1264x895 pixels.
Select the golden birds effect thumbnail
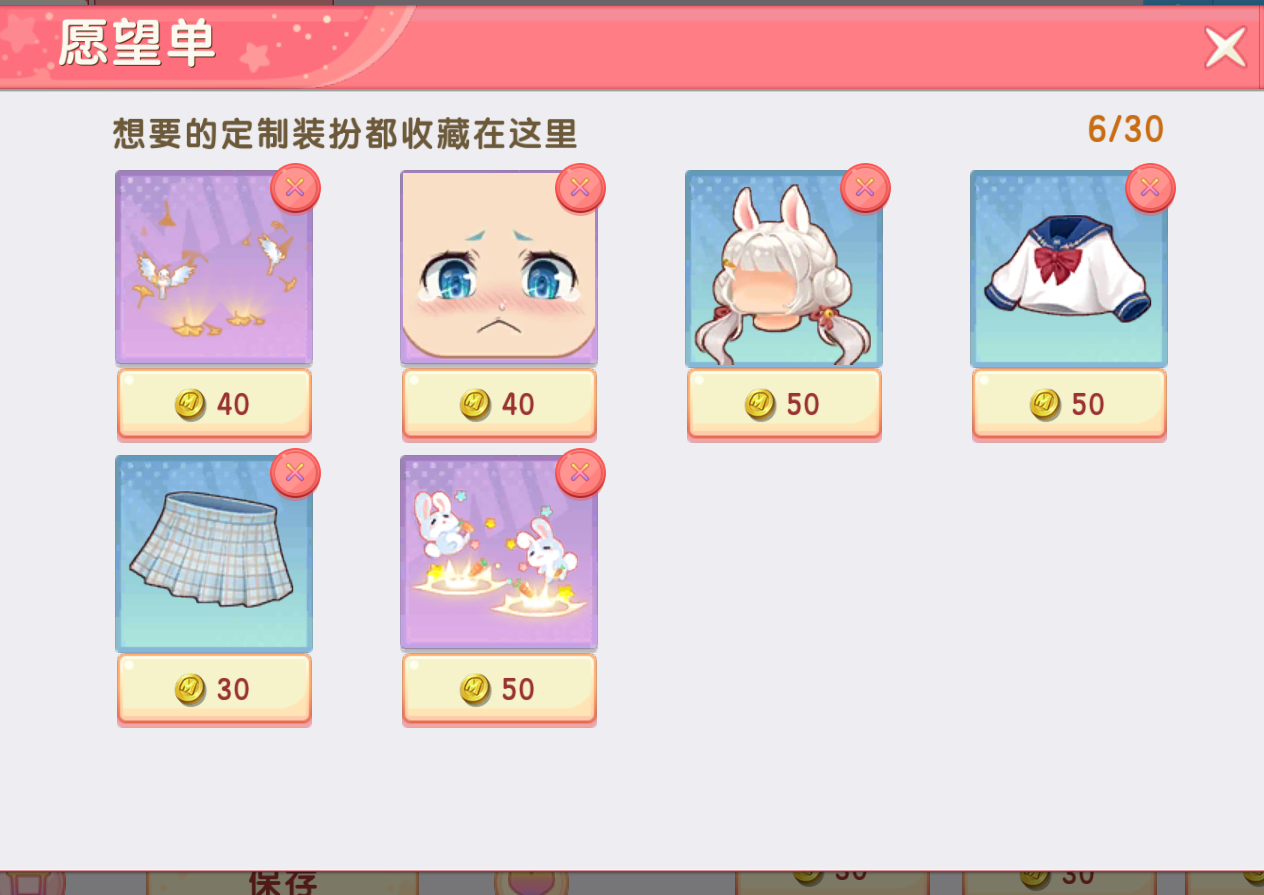click(x=214, y=268)
